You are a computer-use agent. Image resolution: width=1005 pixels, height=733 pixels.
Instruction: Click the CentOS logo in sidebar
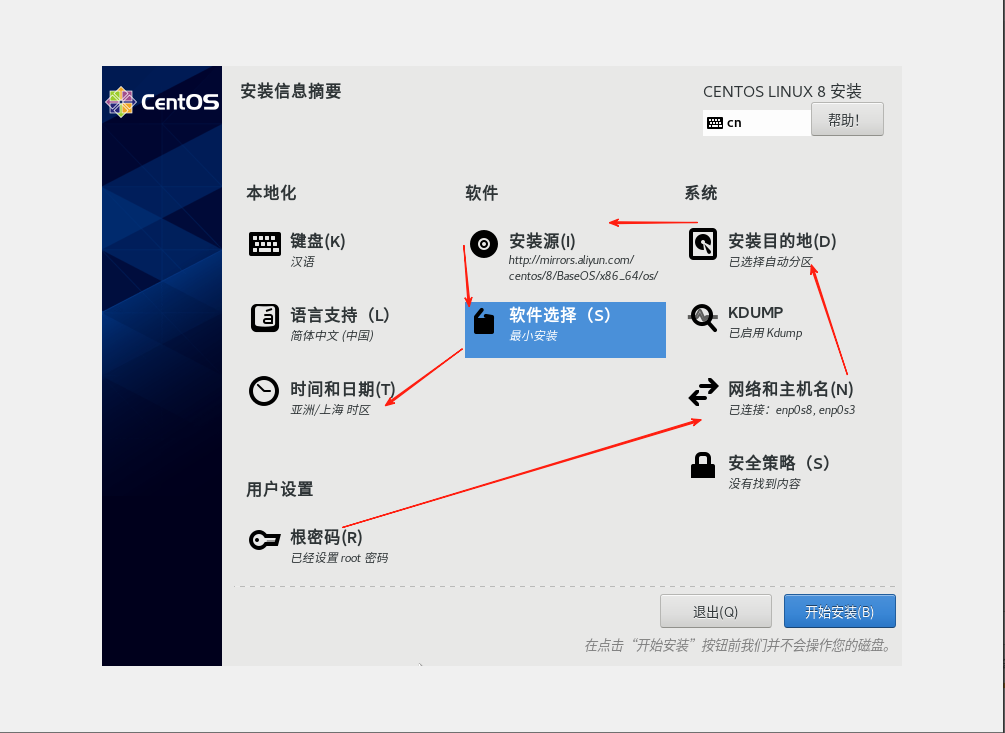162,102
